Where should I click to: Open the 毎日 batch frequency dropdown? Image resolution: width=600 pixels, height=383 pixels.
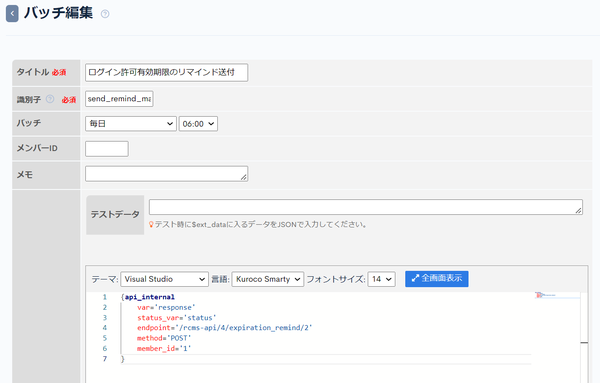[131, 124]
